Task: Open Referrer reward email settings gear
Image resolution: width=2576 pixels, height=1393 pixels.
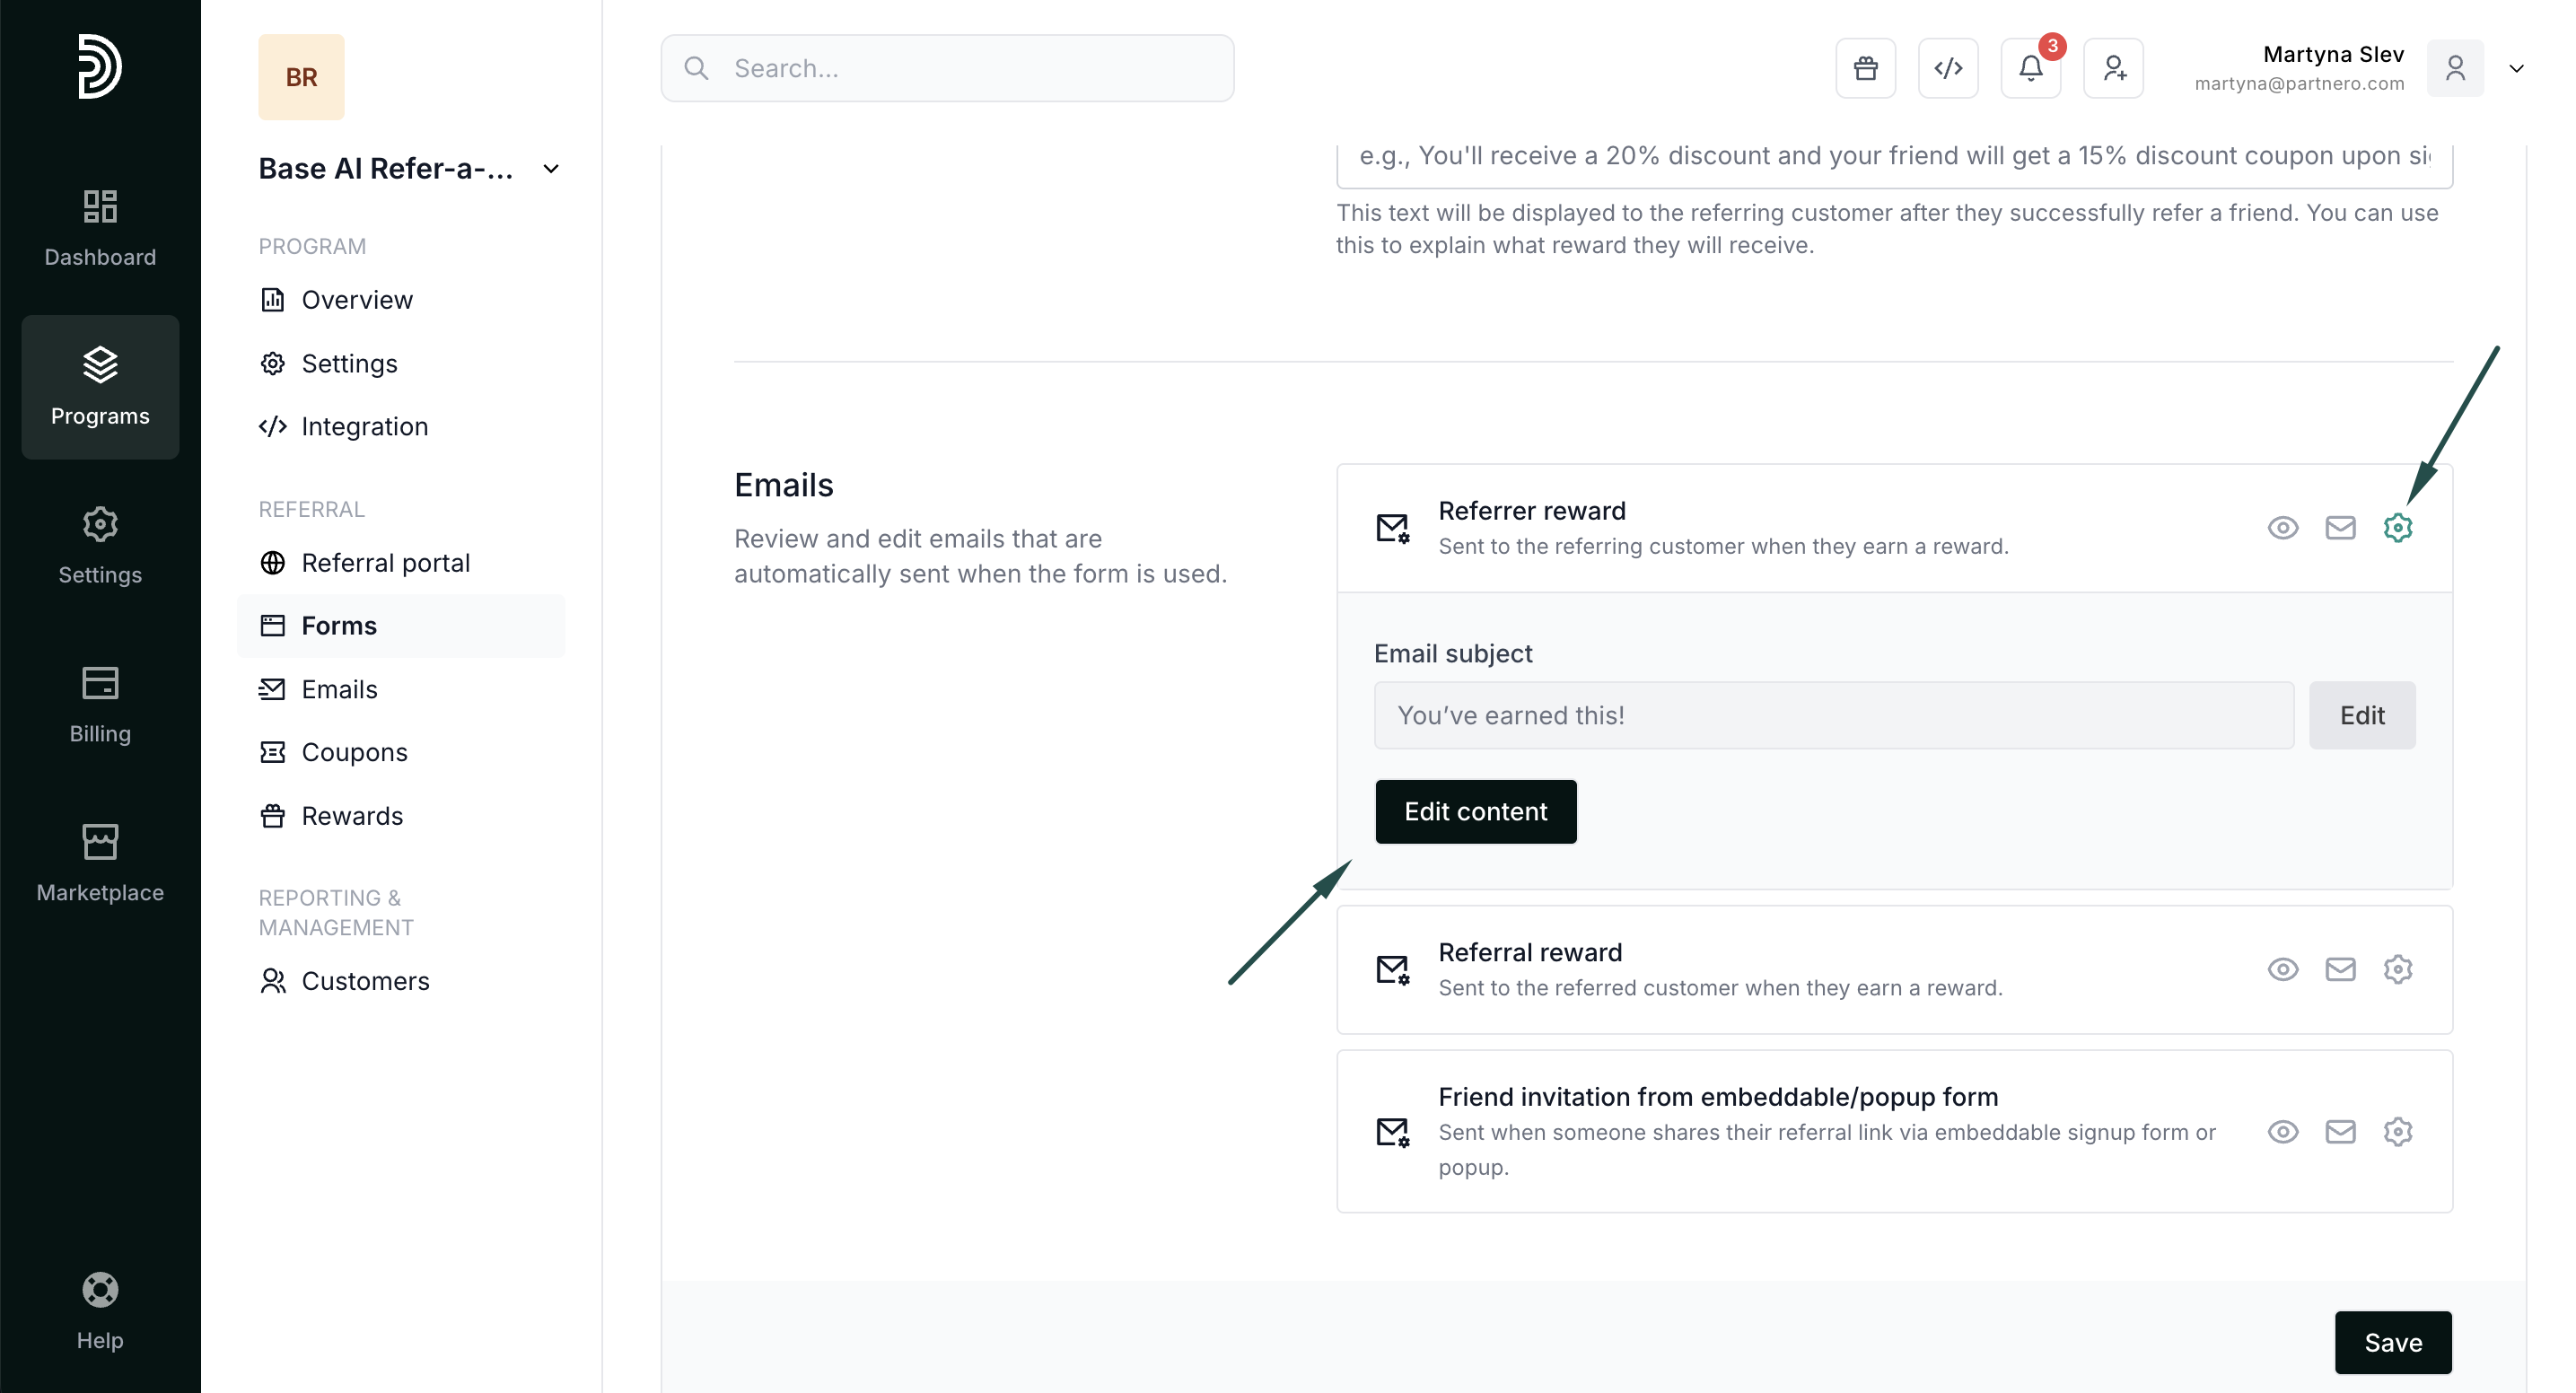Action: [x=2397, y=527]
